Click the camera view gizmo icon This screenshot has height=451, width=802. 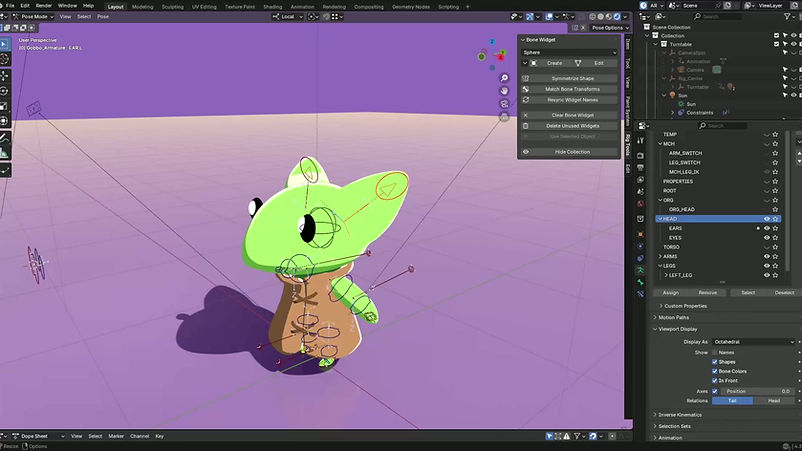(506, 103)
